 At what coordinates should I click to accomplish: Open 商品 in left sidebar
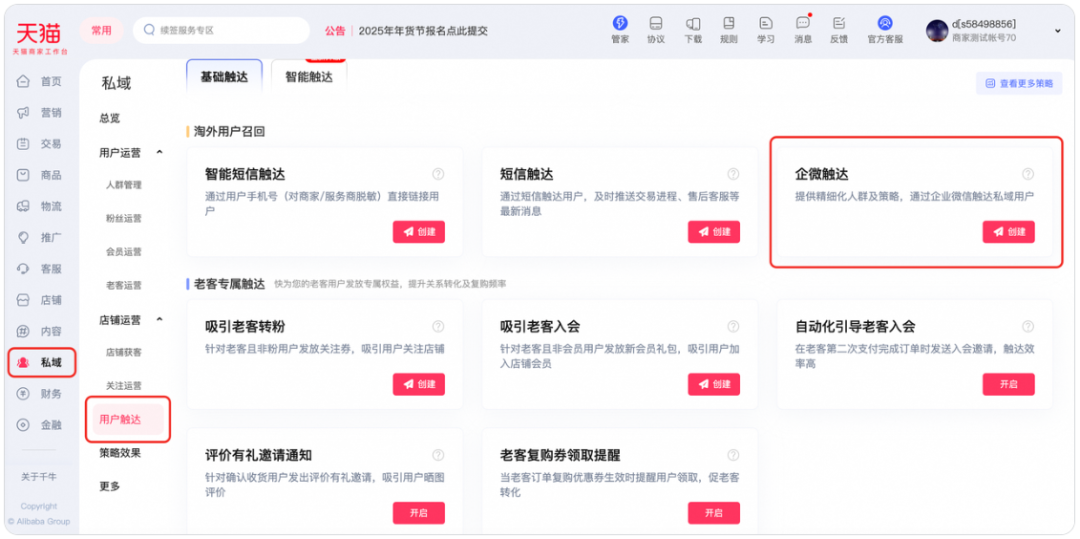[39, 175]
